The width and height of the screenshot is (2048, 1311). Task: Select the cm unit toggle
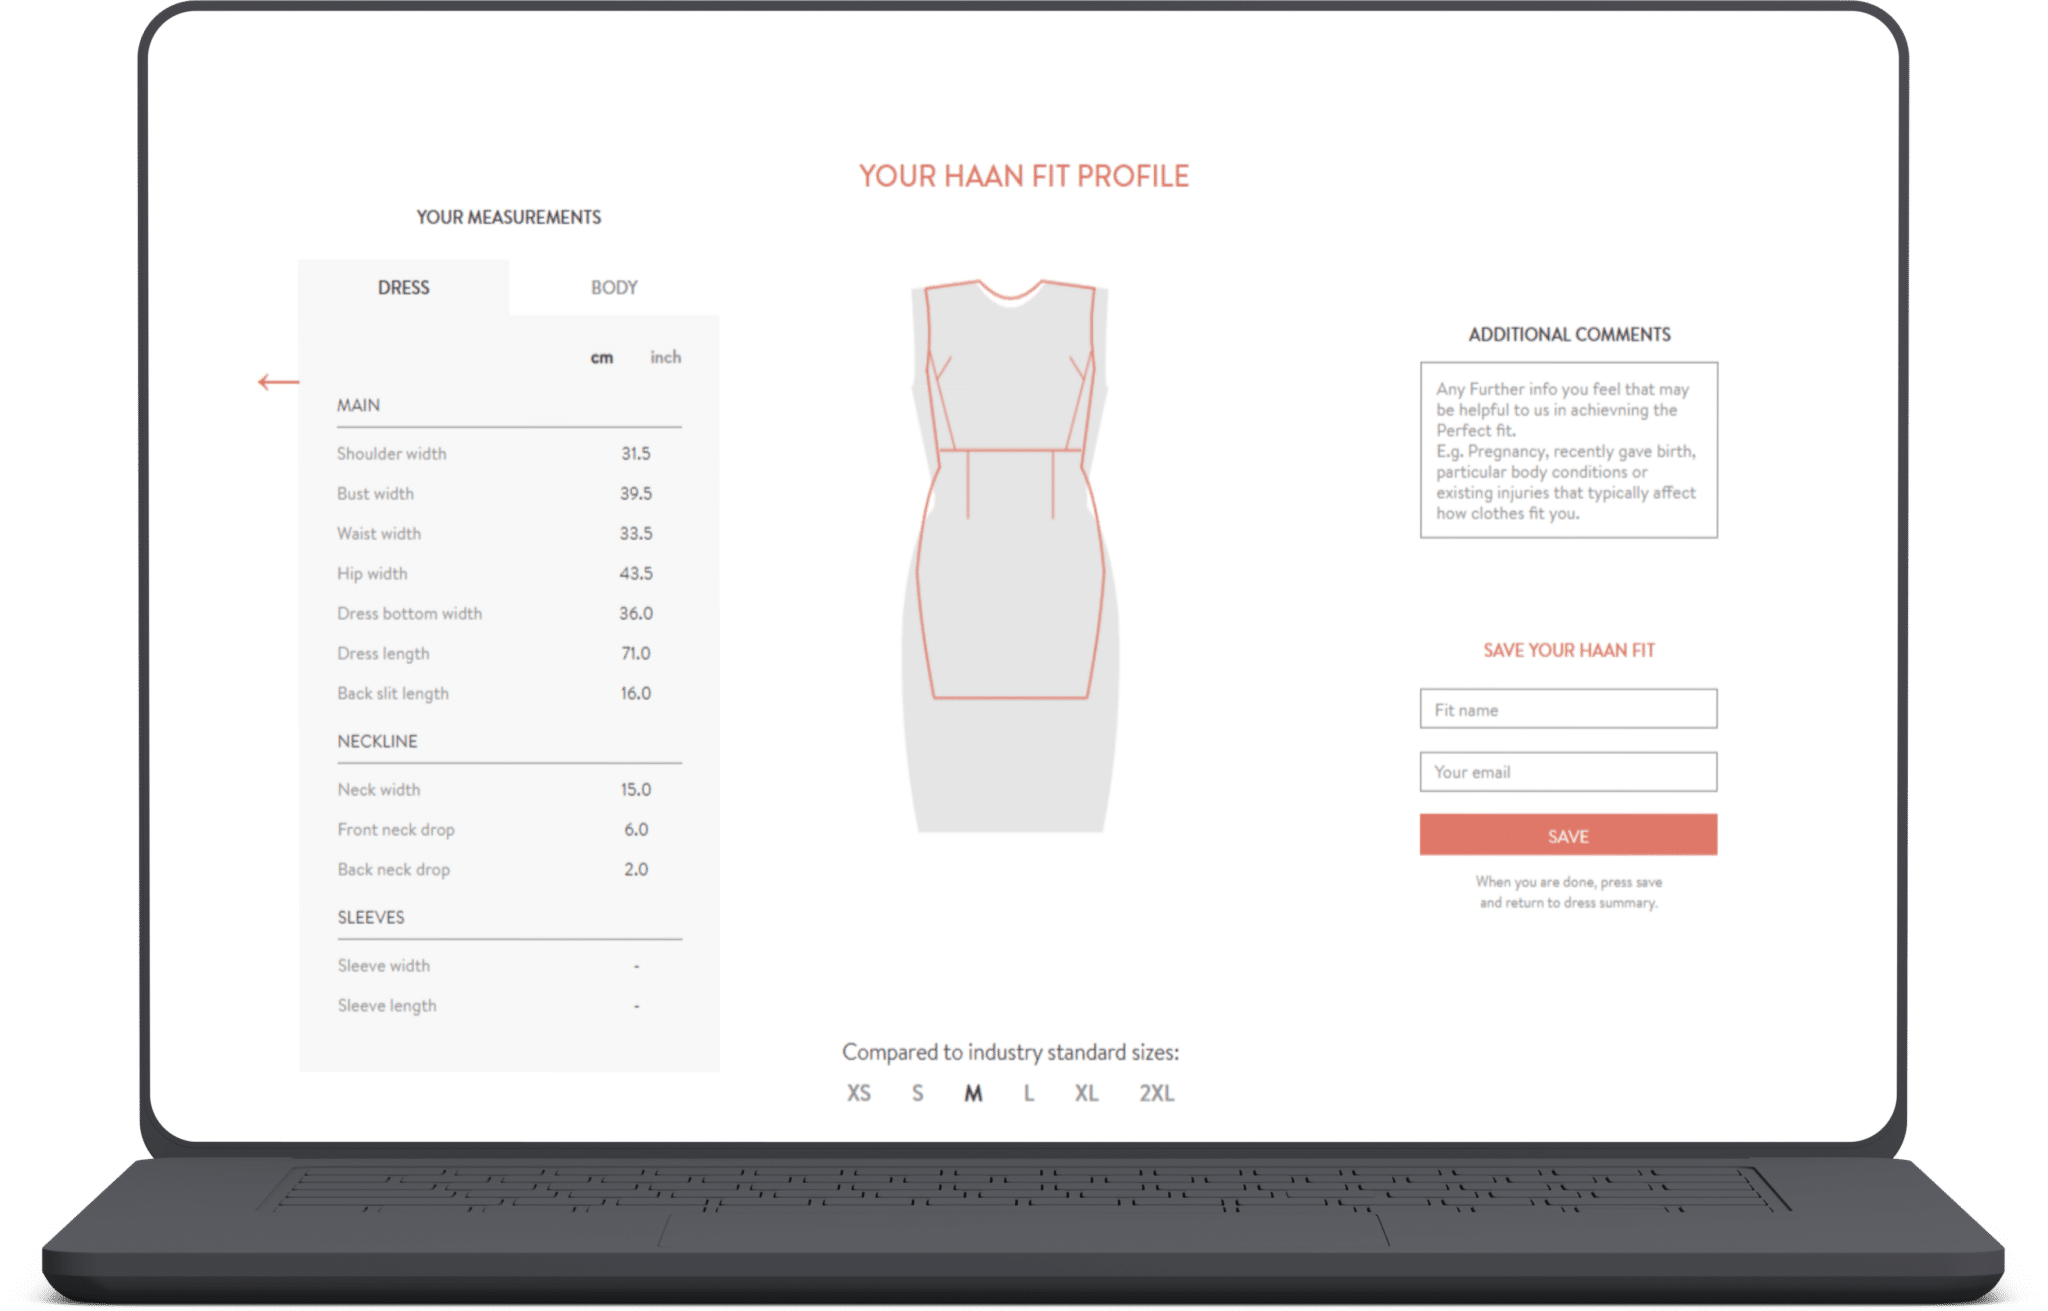[602, 358]
